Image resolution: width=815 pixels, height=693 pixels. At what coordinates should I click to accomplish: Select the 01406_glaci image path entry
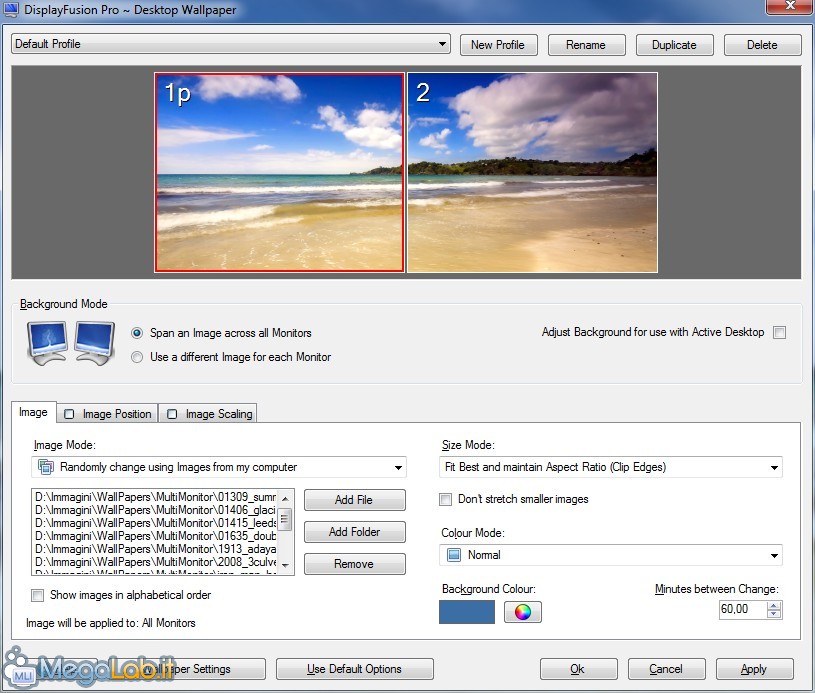[x=155, y=510]
